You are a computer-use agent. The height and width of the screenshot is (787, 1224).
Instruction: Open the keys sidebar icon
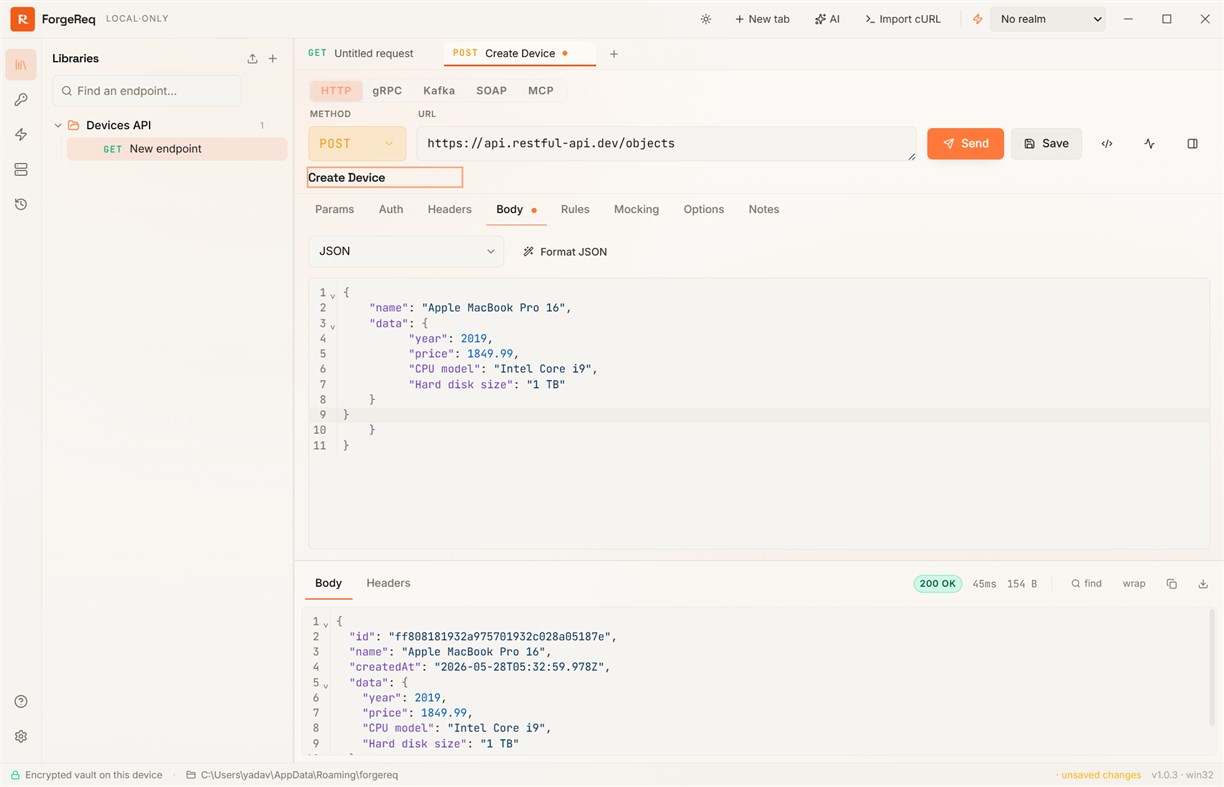click(x=21, y=100)
